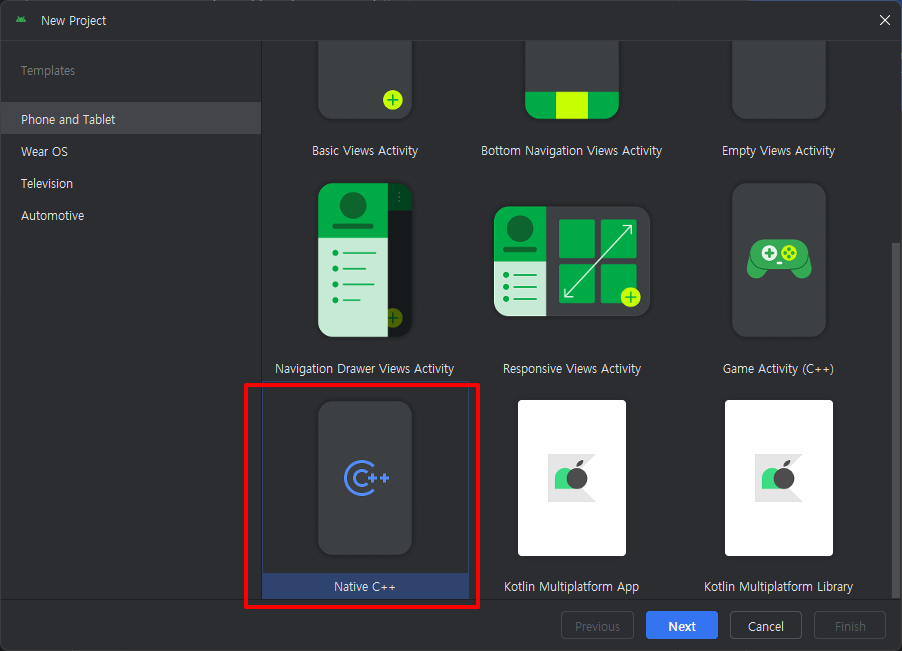Screen dimensions: 902x651
Task: Click the Native C++ label
Action: (365, 587)
